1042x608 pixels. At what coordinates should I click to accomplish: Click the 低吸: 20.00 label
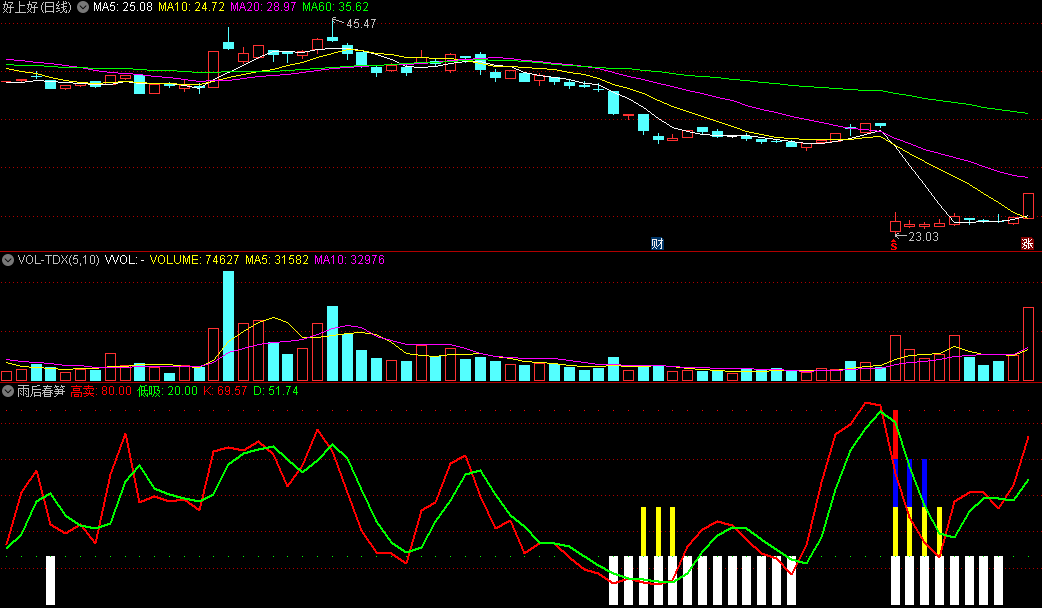(x=167, y=391)
